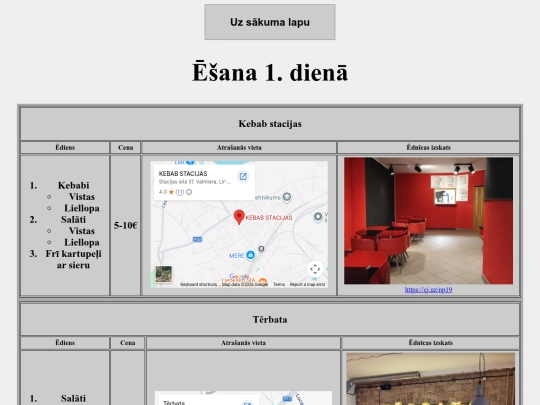
Task: Click the rating info icon beside reviews
Action: [x=189, y=192]
